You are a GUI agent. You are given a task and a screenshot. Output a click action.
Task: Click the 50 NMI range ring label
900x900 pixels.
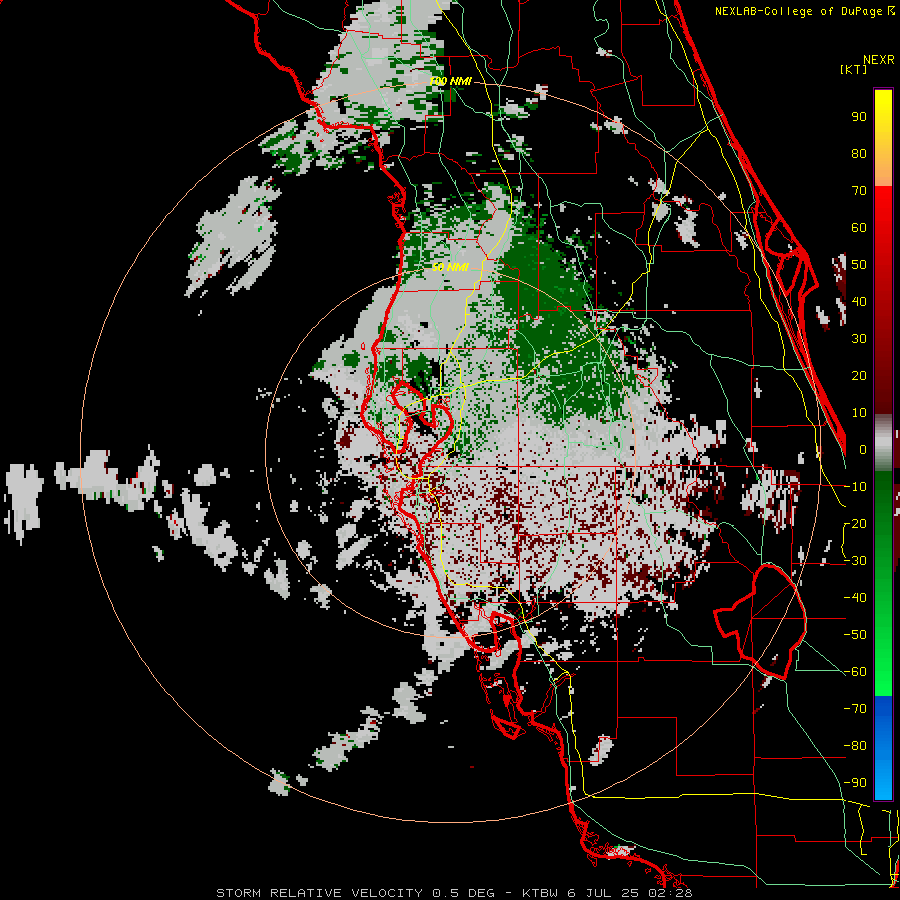450,267
